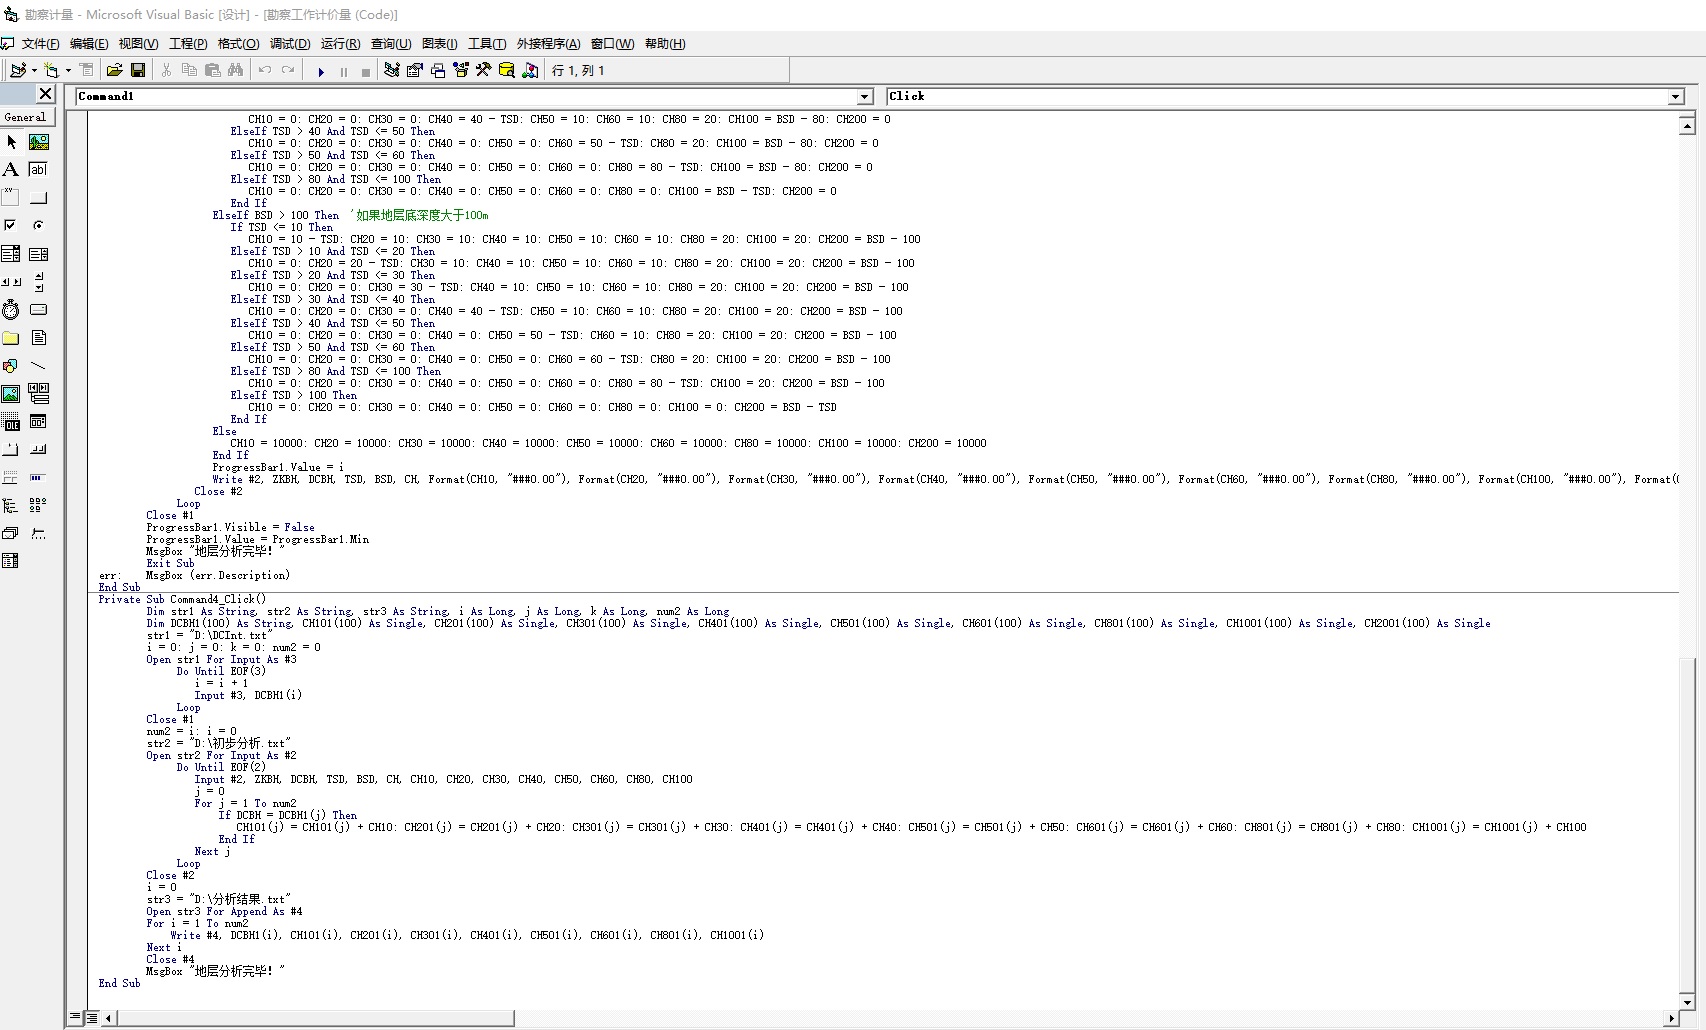The image size is (1706, 1030).
Task: Open the Project Explorer from the toolbar
Action: pos(392,70)
